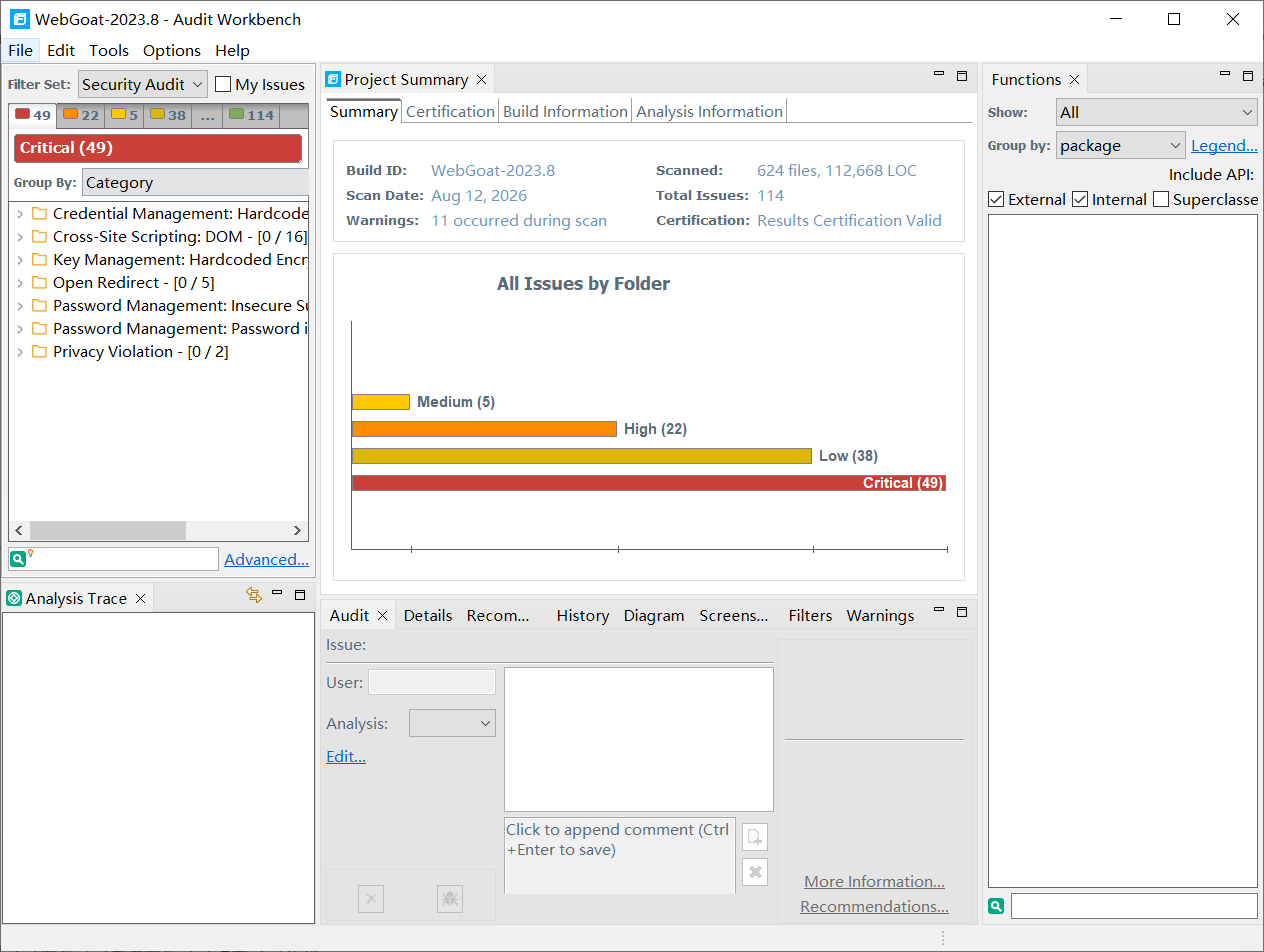Screen dimensions: 1264x952
Task: Open the Show All dropdown in Functions
Action: (1156, 113)
